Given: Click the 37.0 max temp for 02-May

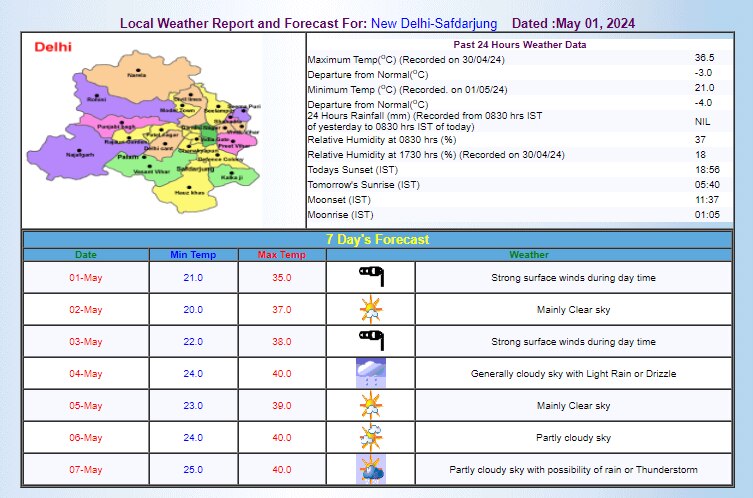Looking at the screenshot, I should (282, 310).
